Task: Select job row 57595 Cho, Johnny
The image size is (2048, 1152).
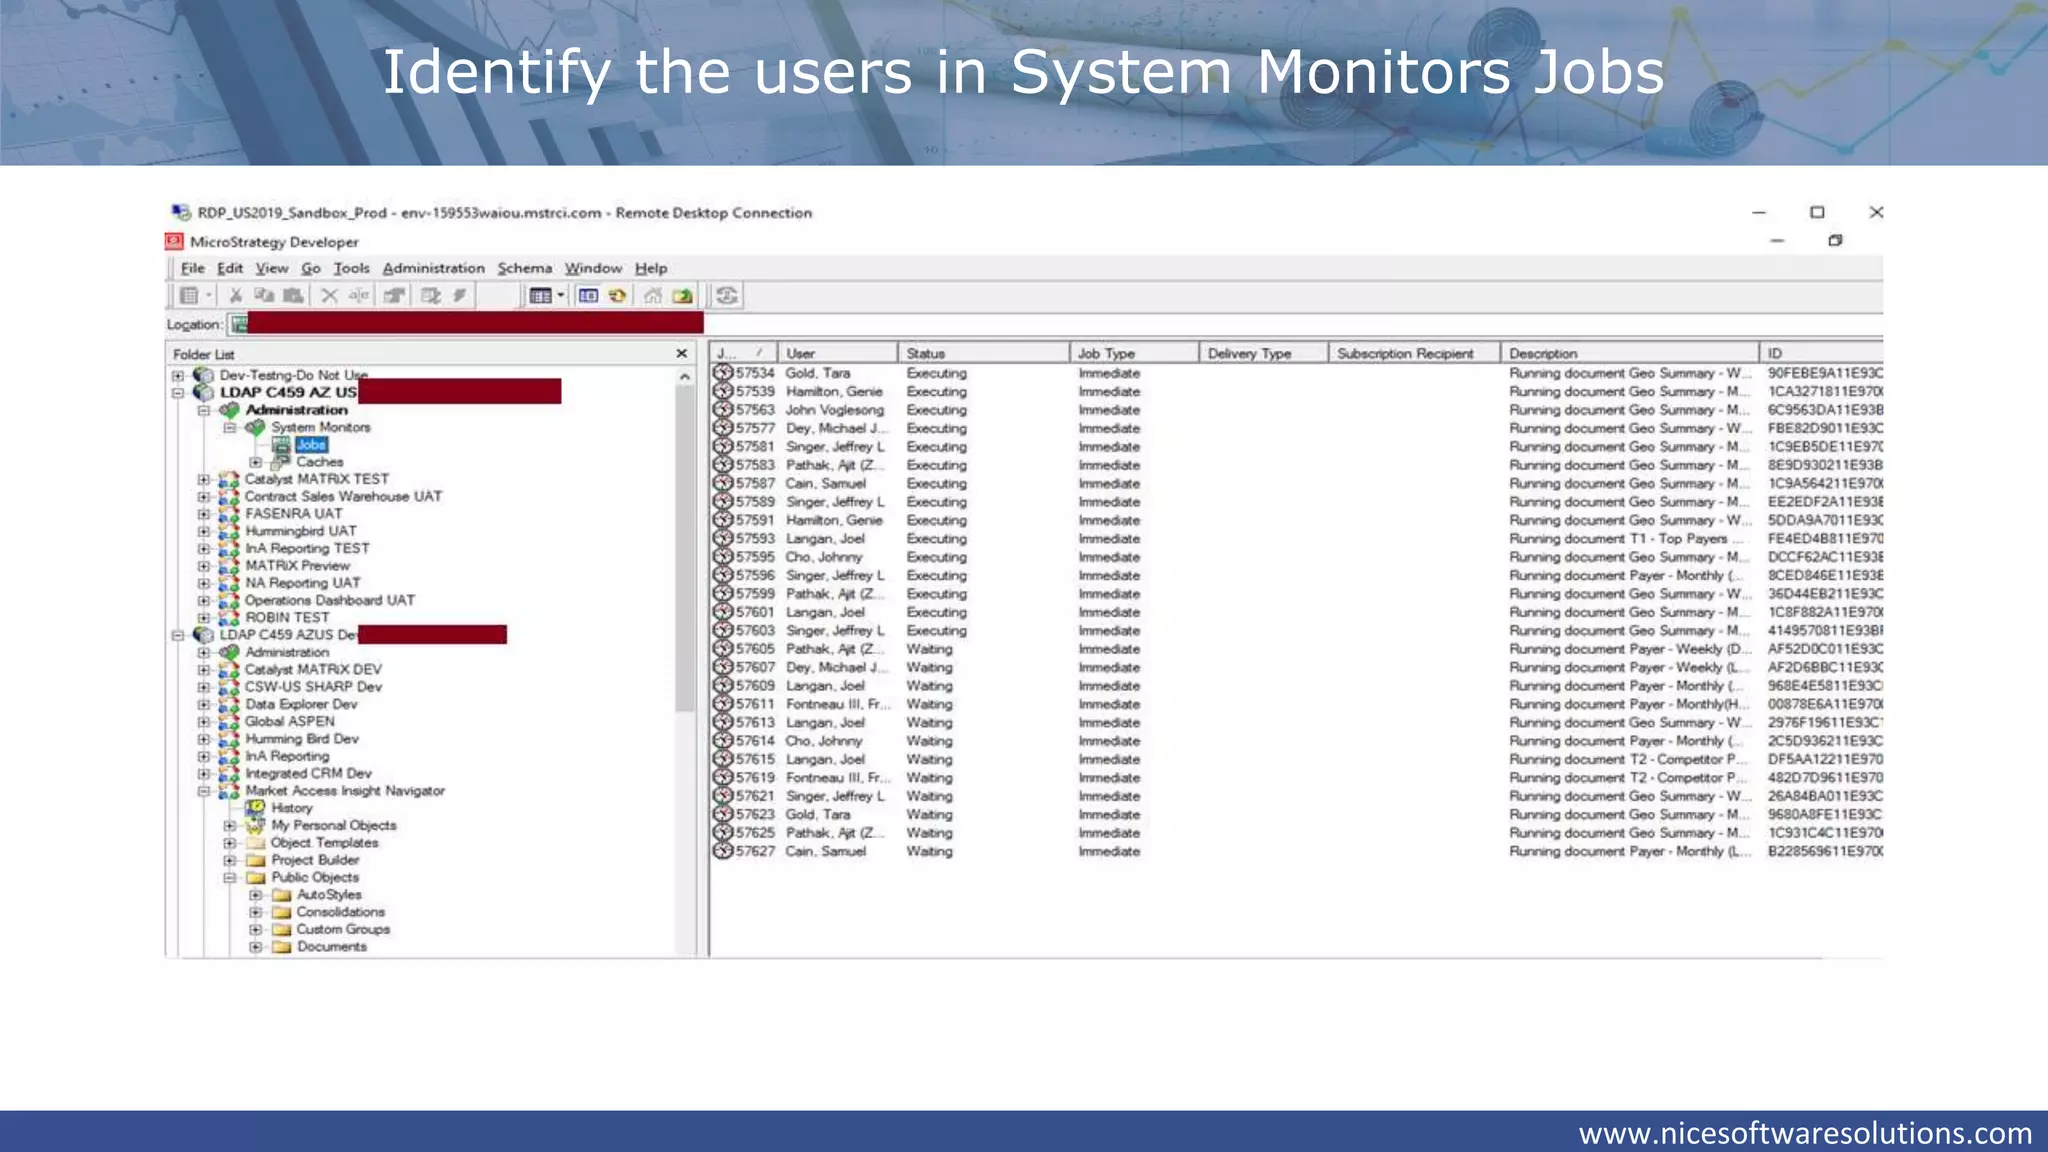Action: (x=1297, y=557)
